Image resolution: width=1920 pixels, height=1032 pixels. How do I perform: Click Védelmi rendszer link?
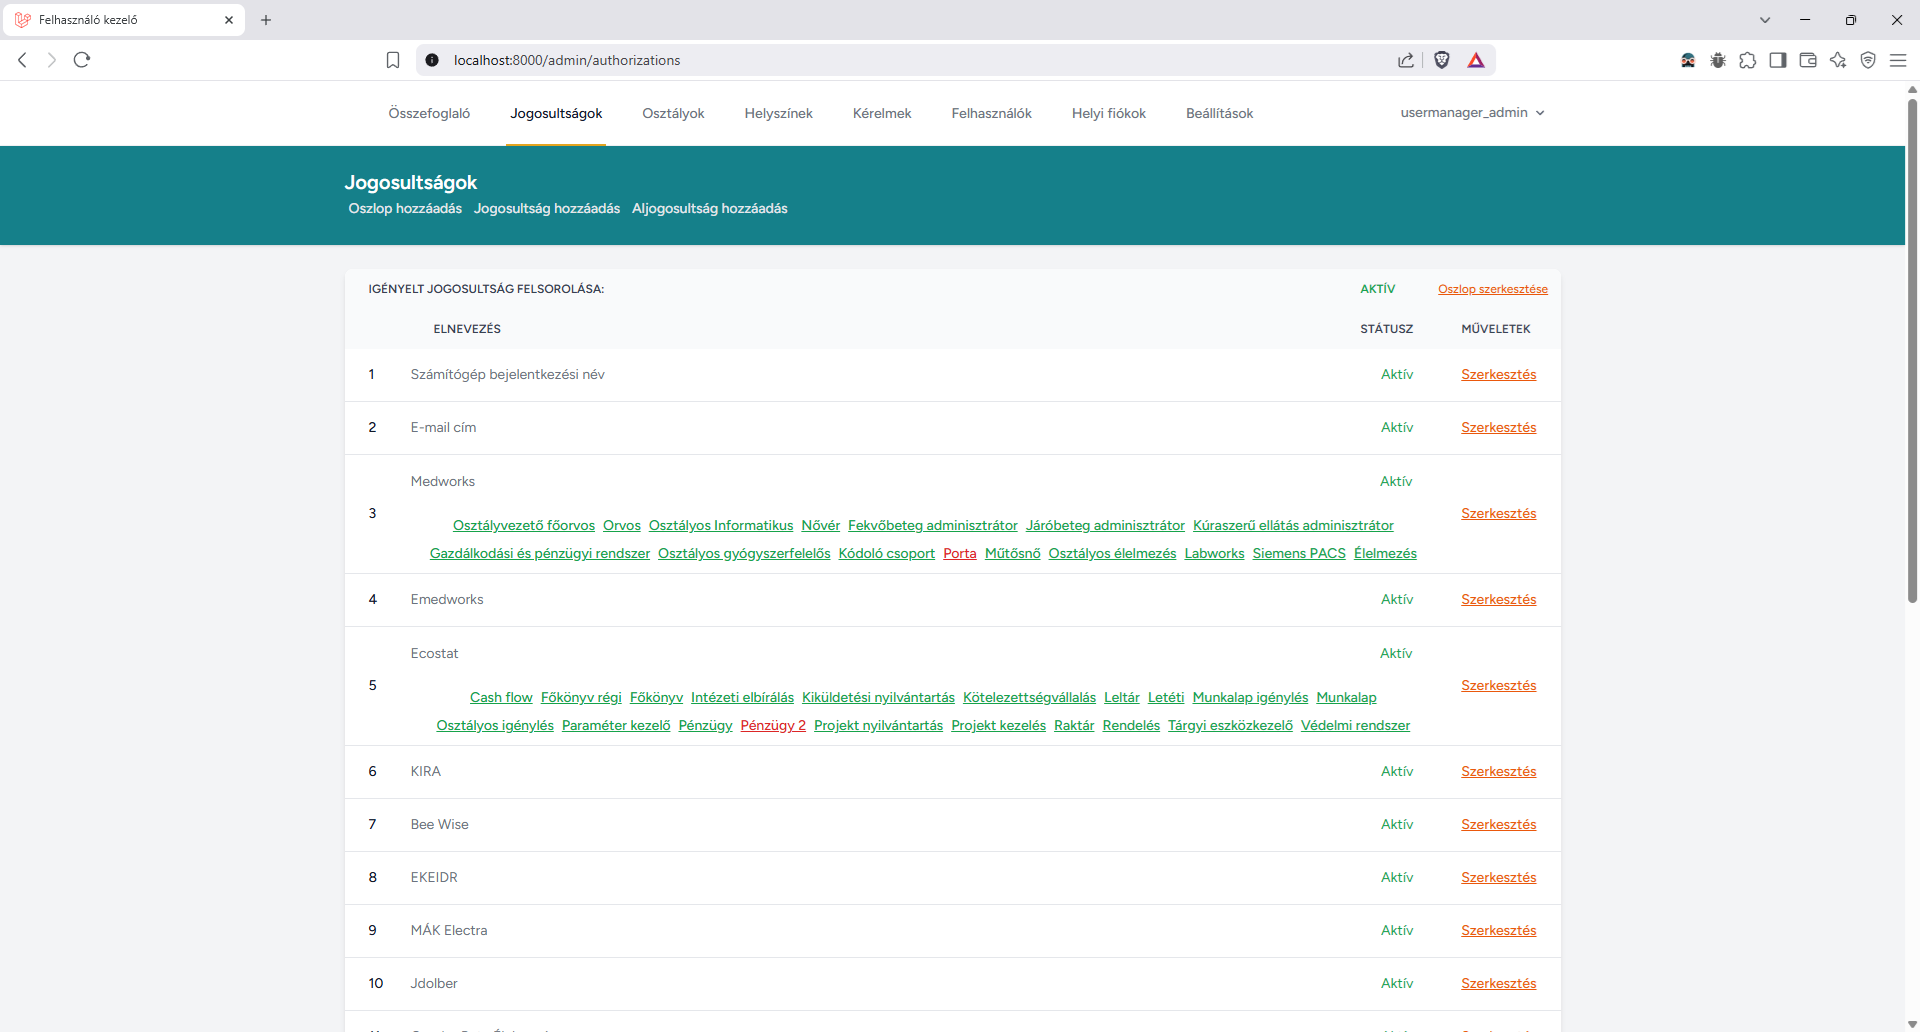coord(1355,725)
